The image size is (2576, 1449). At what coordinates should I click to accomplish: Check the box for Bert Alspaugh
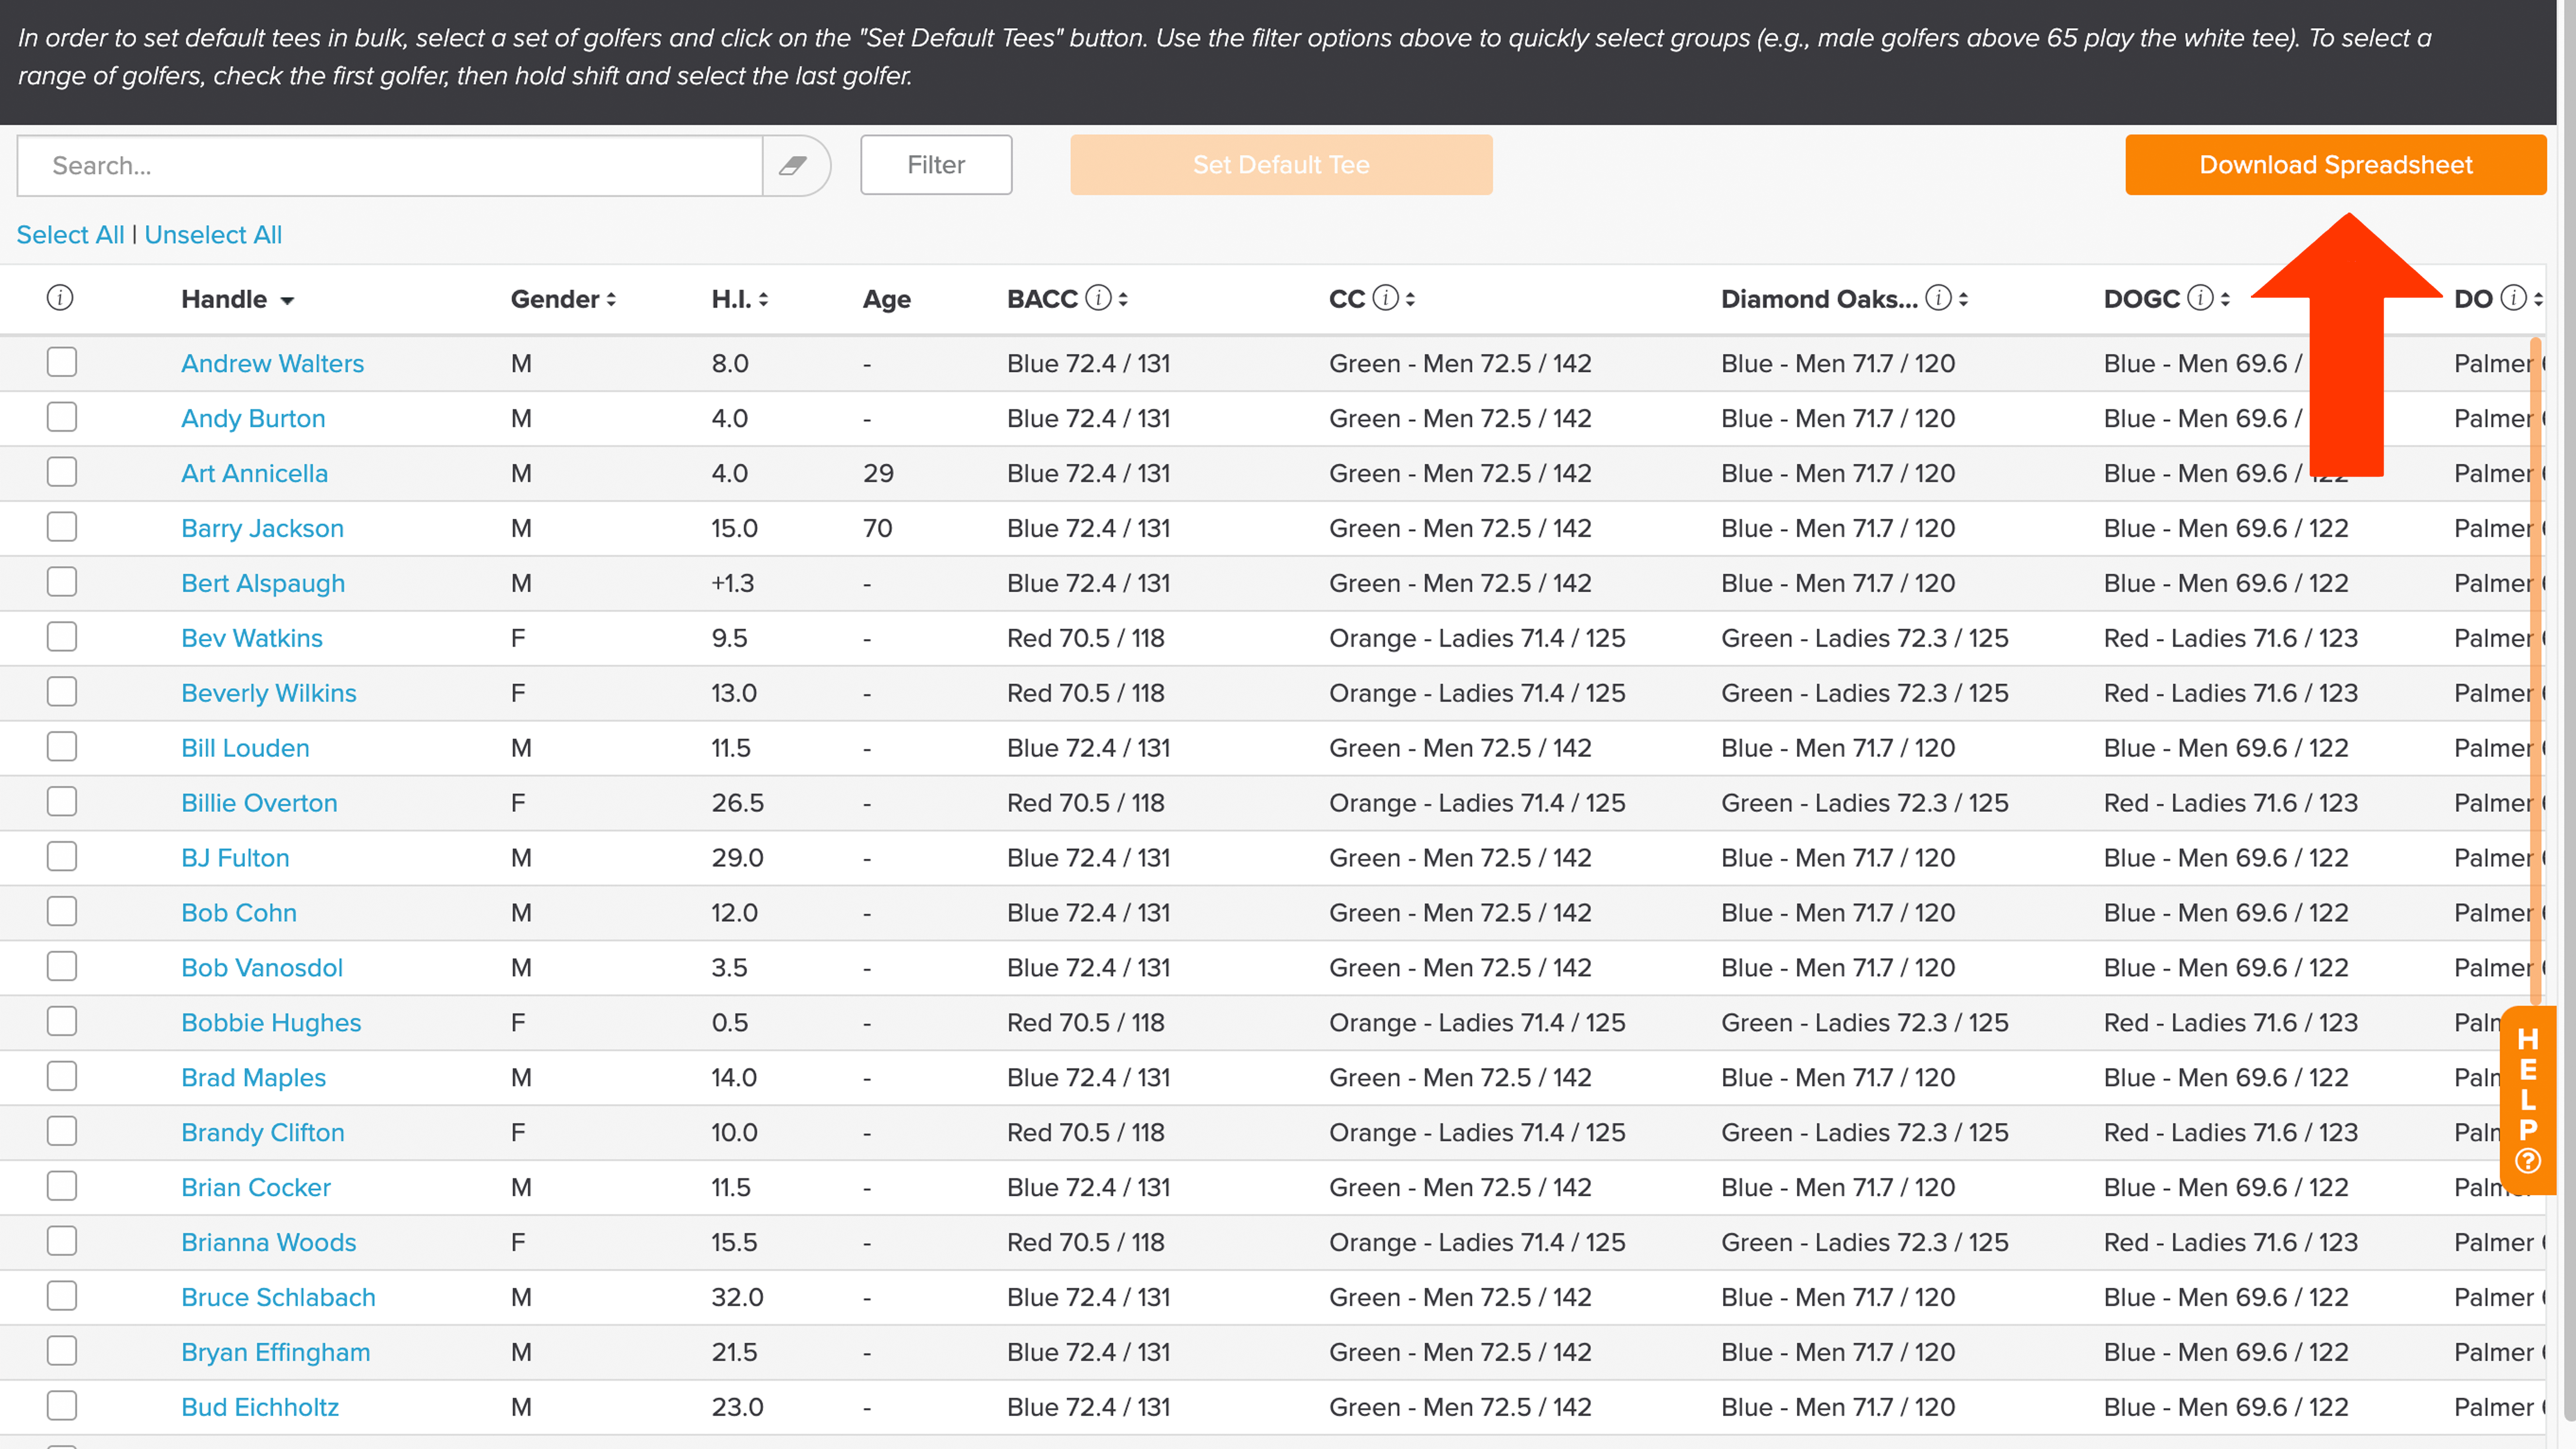[x=62, y=582]
